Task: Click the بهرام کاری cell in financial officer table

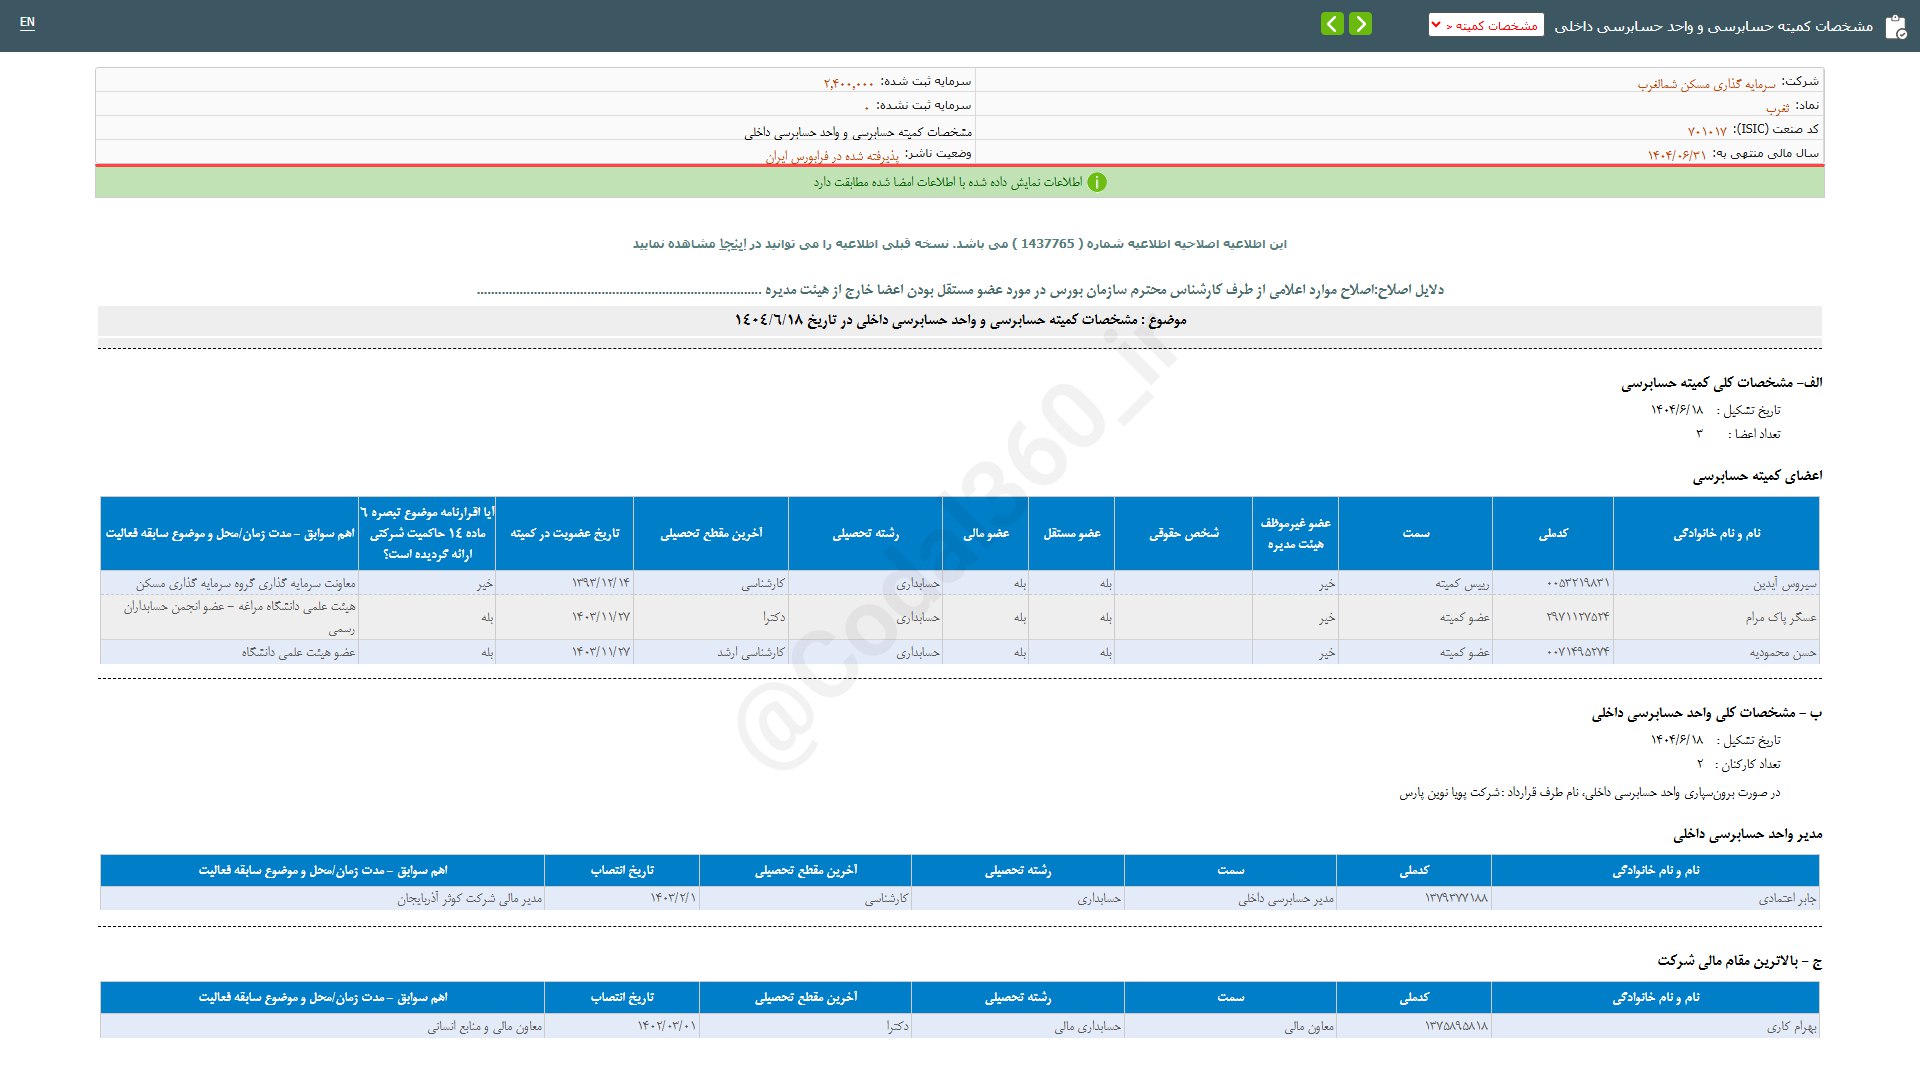Action: [1791, 1026]
